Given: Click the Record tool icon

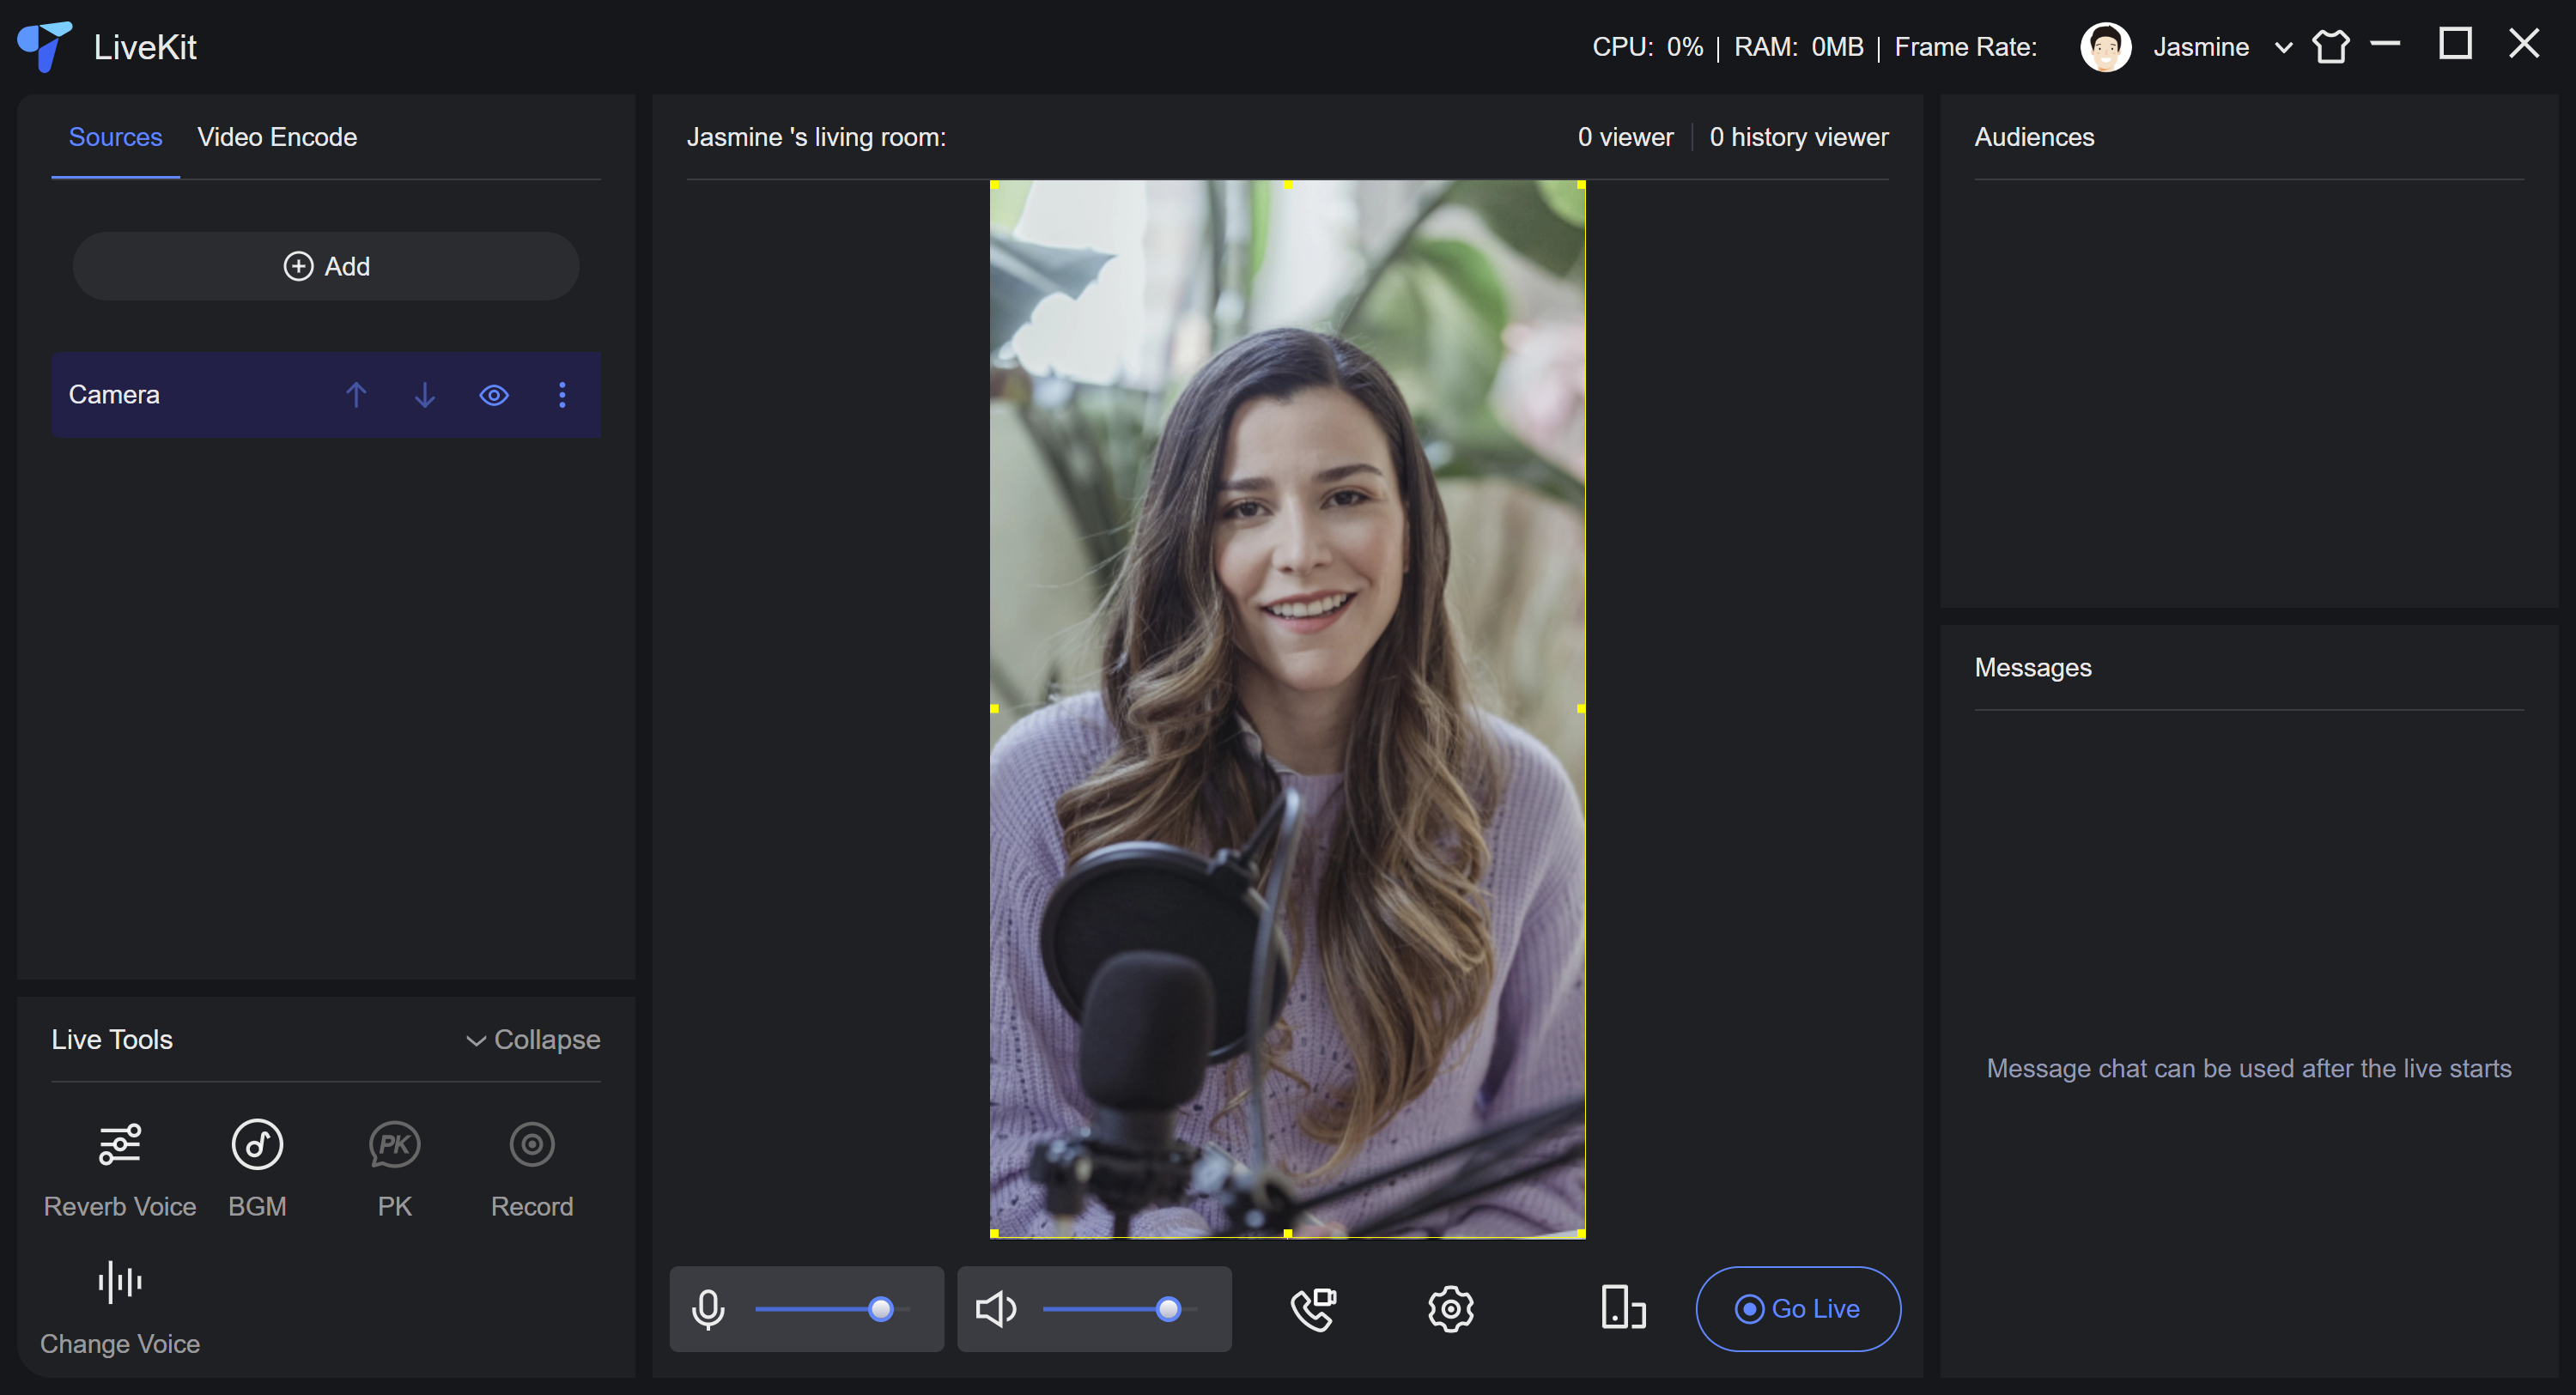Looking at the screenshot, I should click(x=531, y=1146).
